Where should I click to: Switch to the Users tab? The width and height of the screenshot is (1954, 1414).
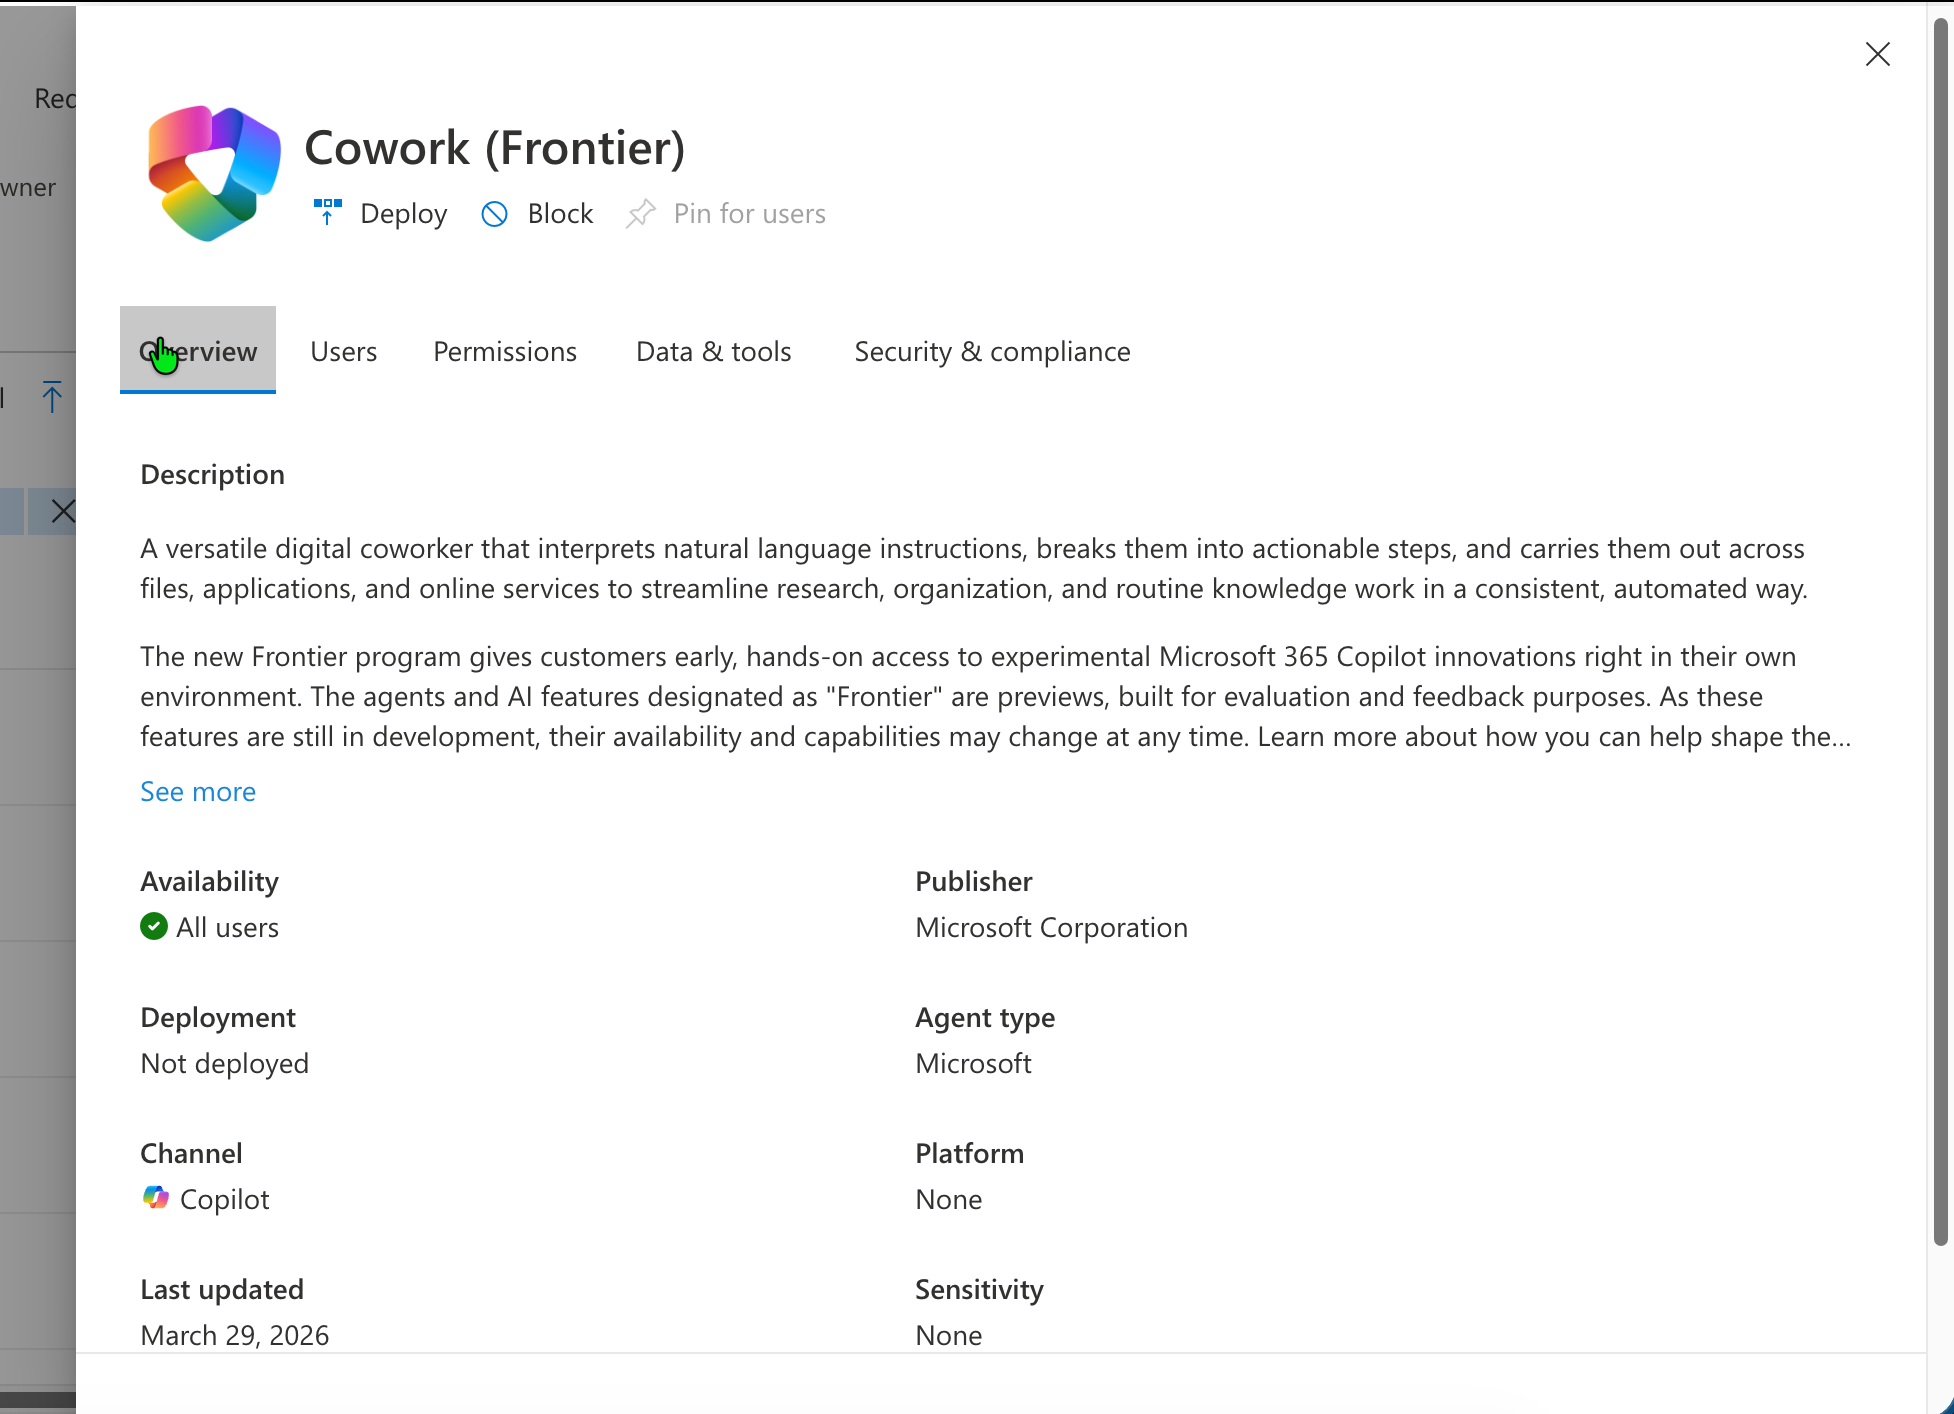[x=343, y=351]
